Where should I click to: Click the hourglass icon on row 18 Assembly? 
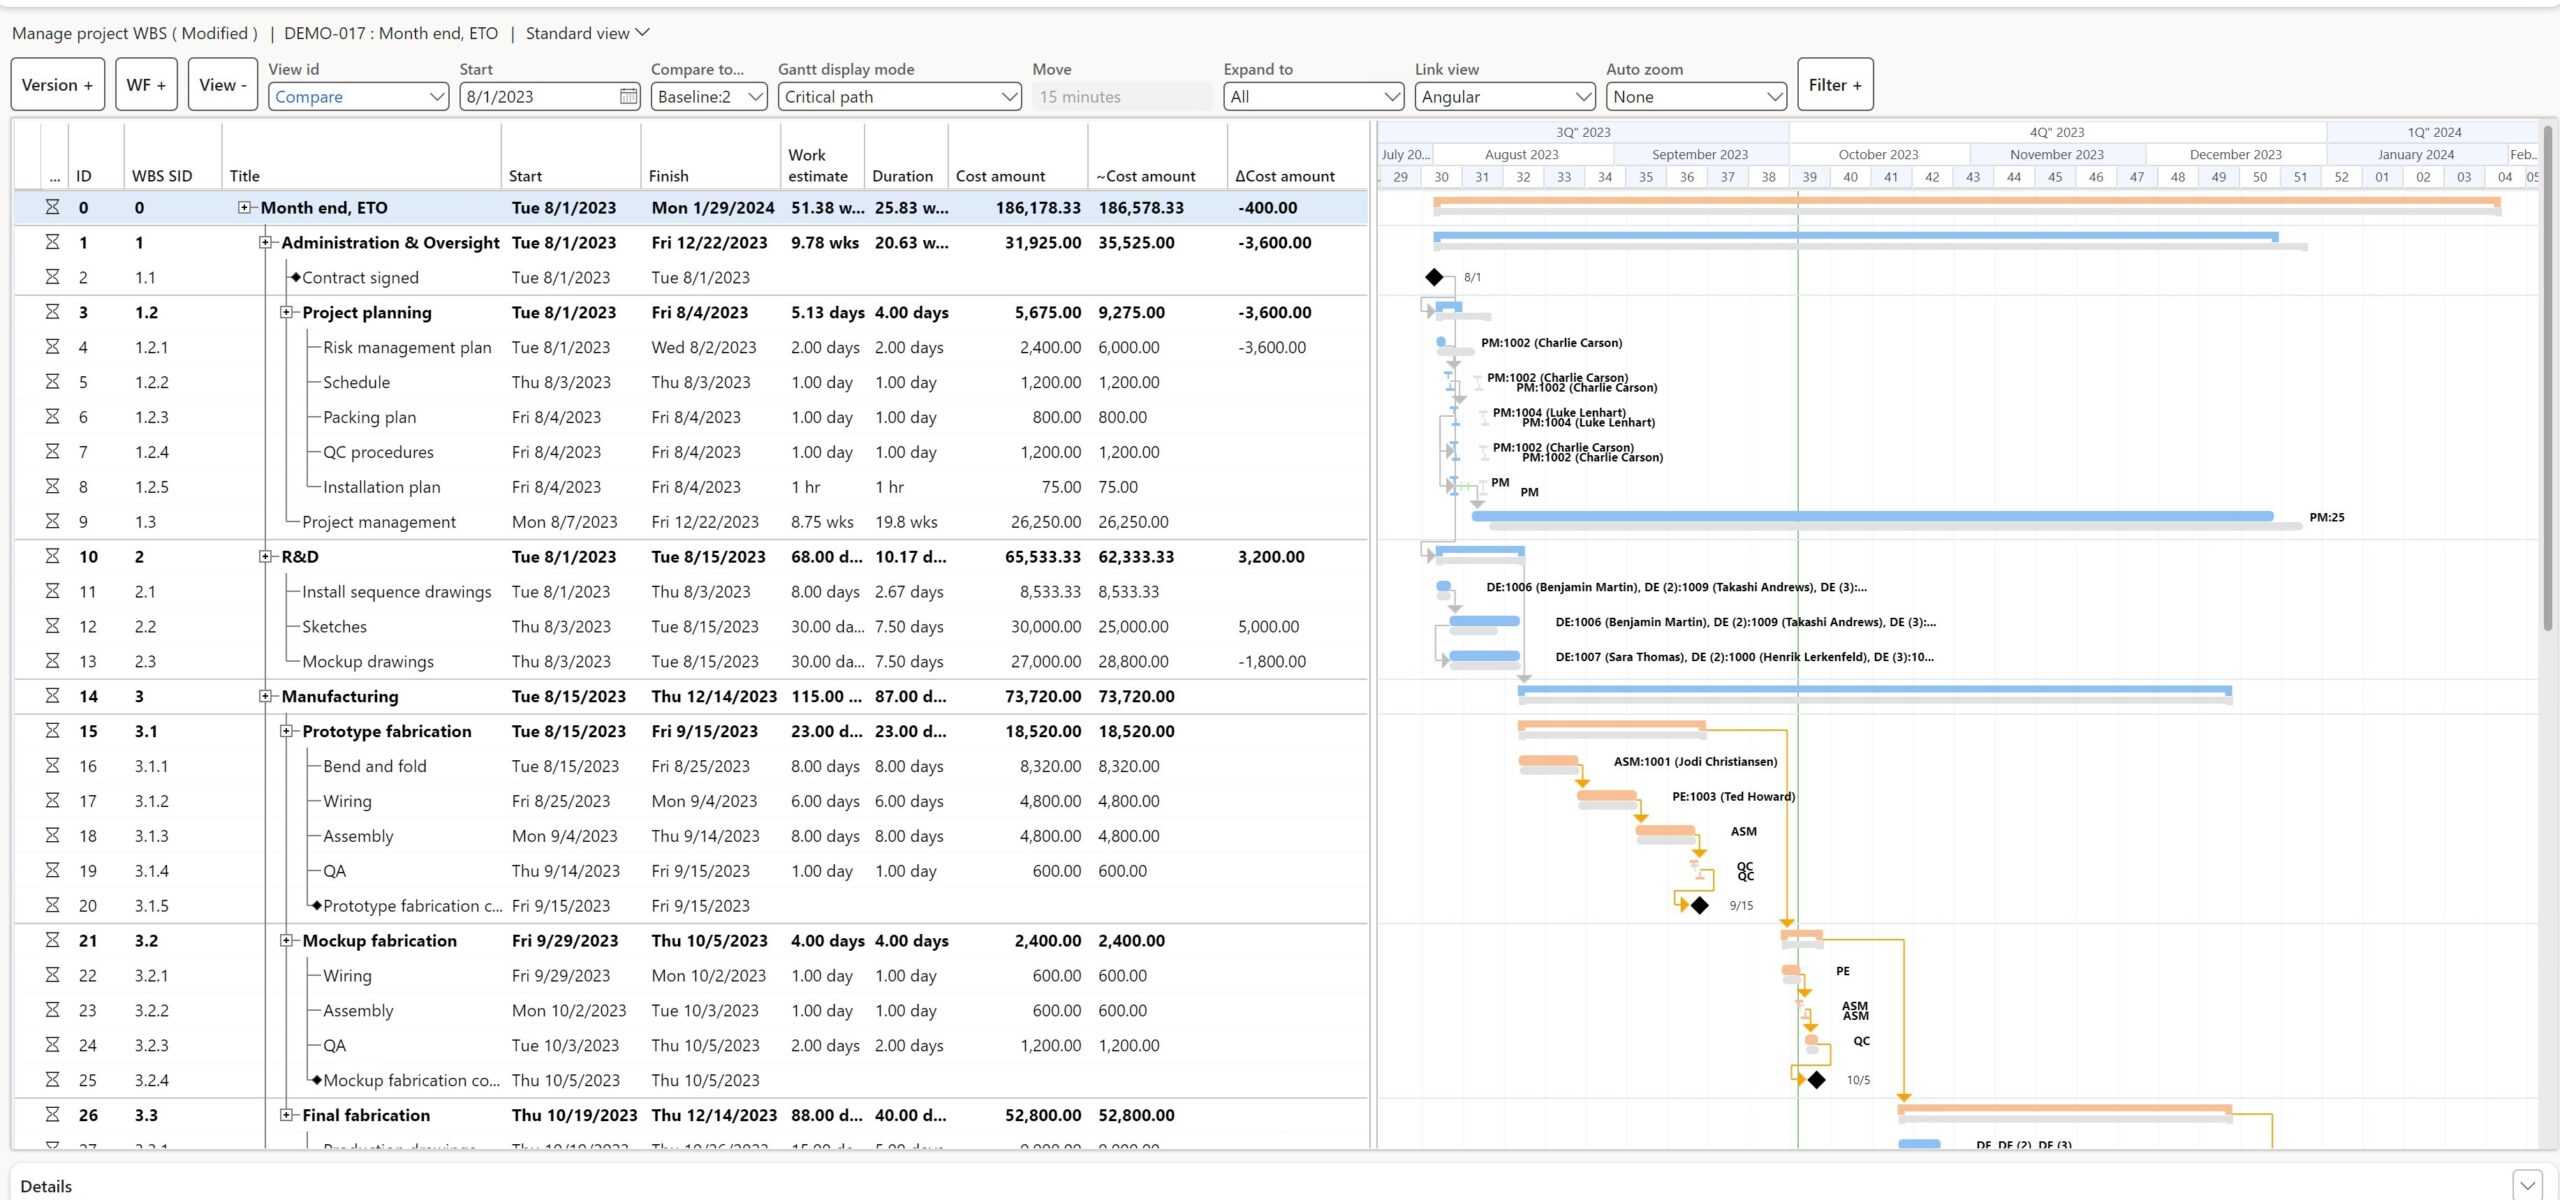click(x=52, y=835)
